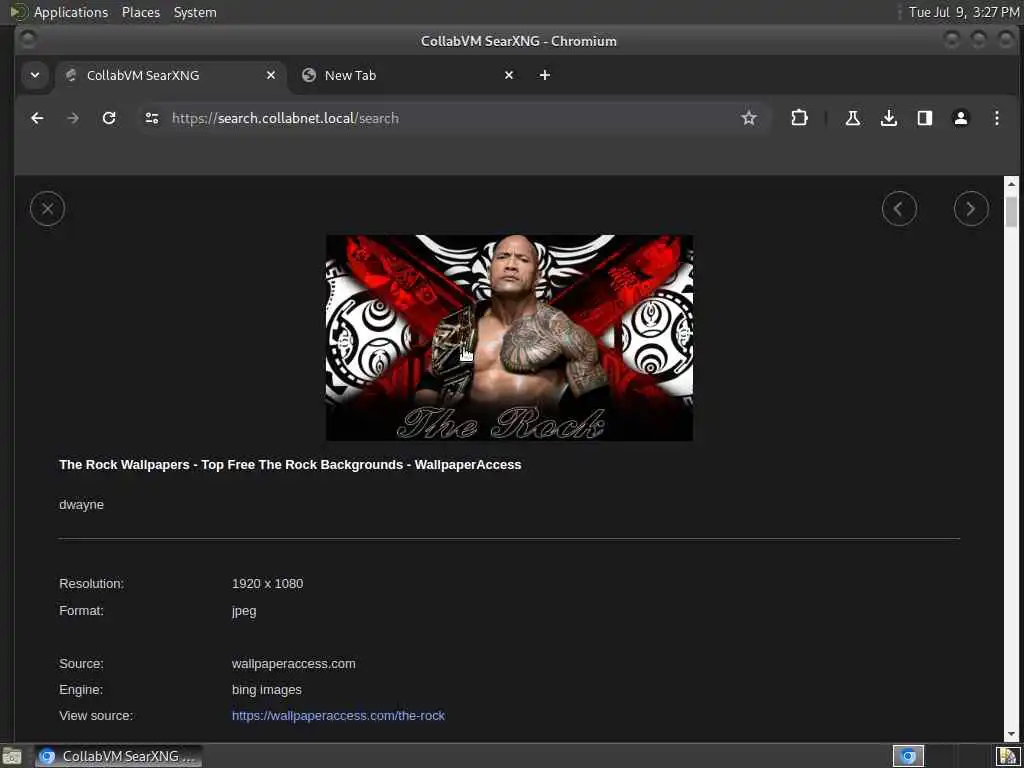Click the 'bing images' engine value
The image size is (1024, 768).
tap(266, 690)
